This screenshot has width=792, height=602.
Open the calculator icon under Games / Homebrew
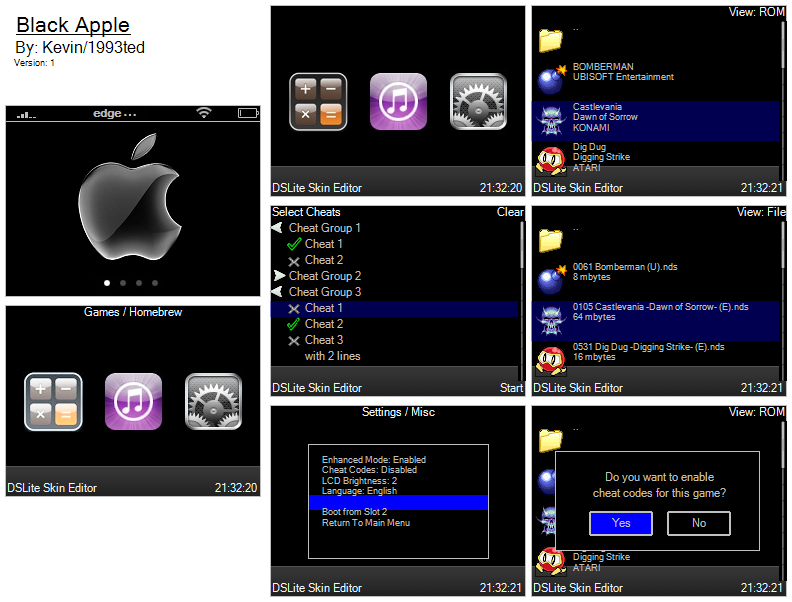coord(54,402)
